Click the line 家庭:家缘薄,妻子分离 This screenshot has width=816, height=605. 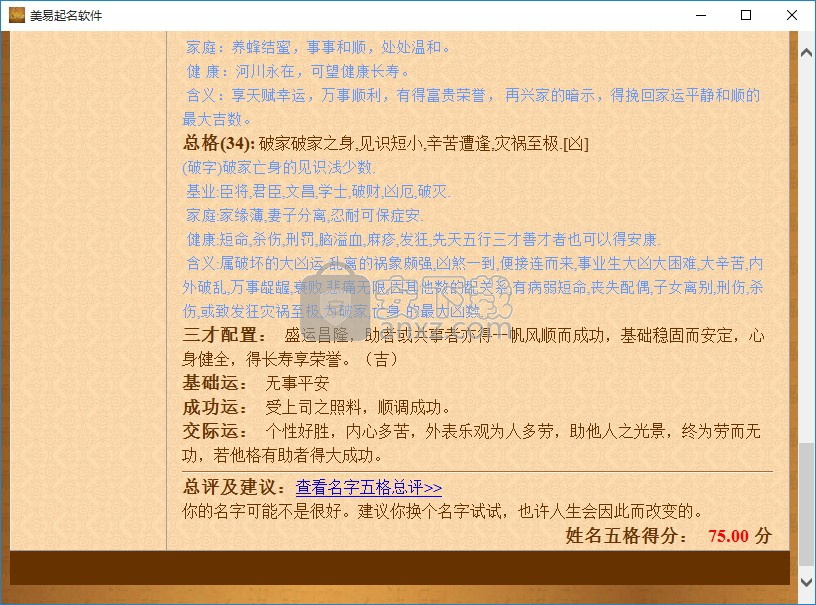coord(305,215)
